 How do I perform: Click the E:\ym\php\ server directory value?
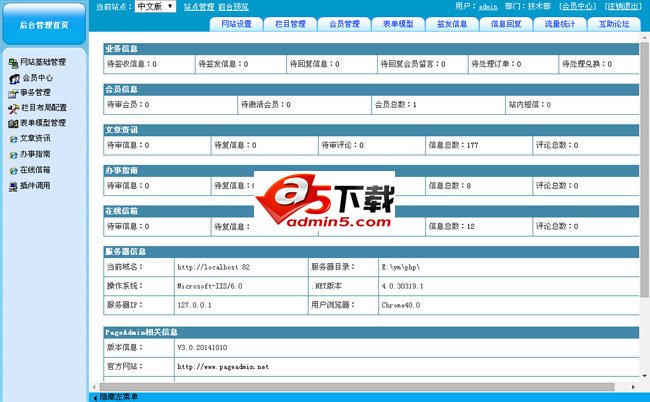400,267
